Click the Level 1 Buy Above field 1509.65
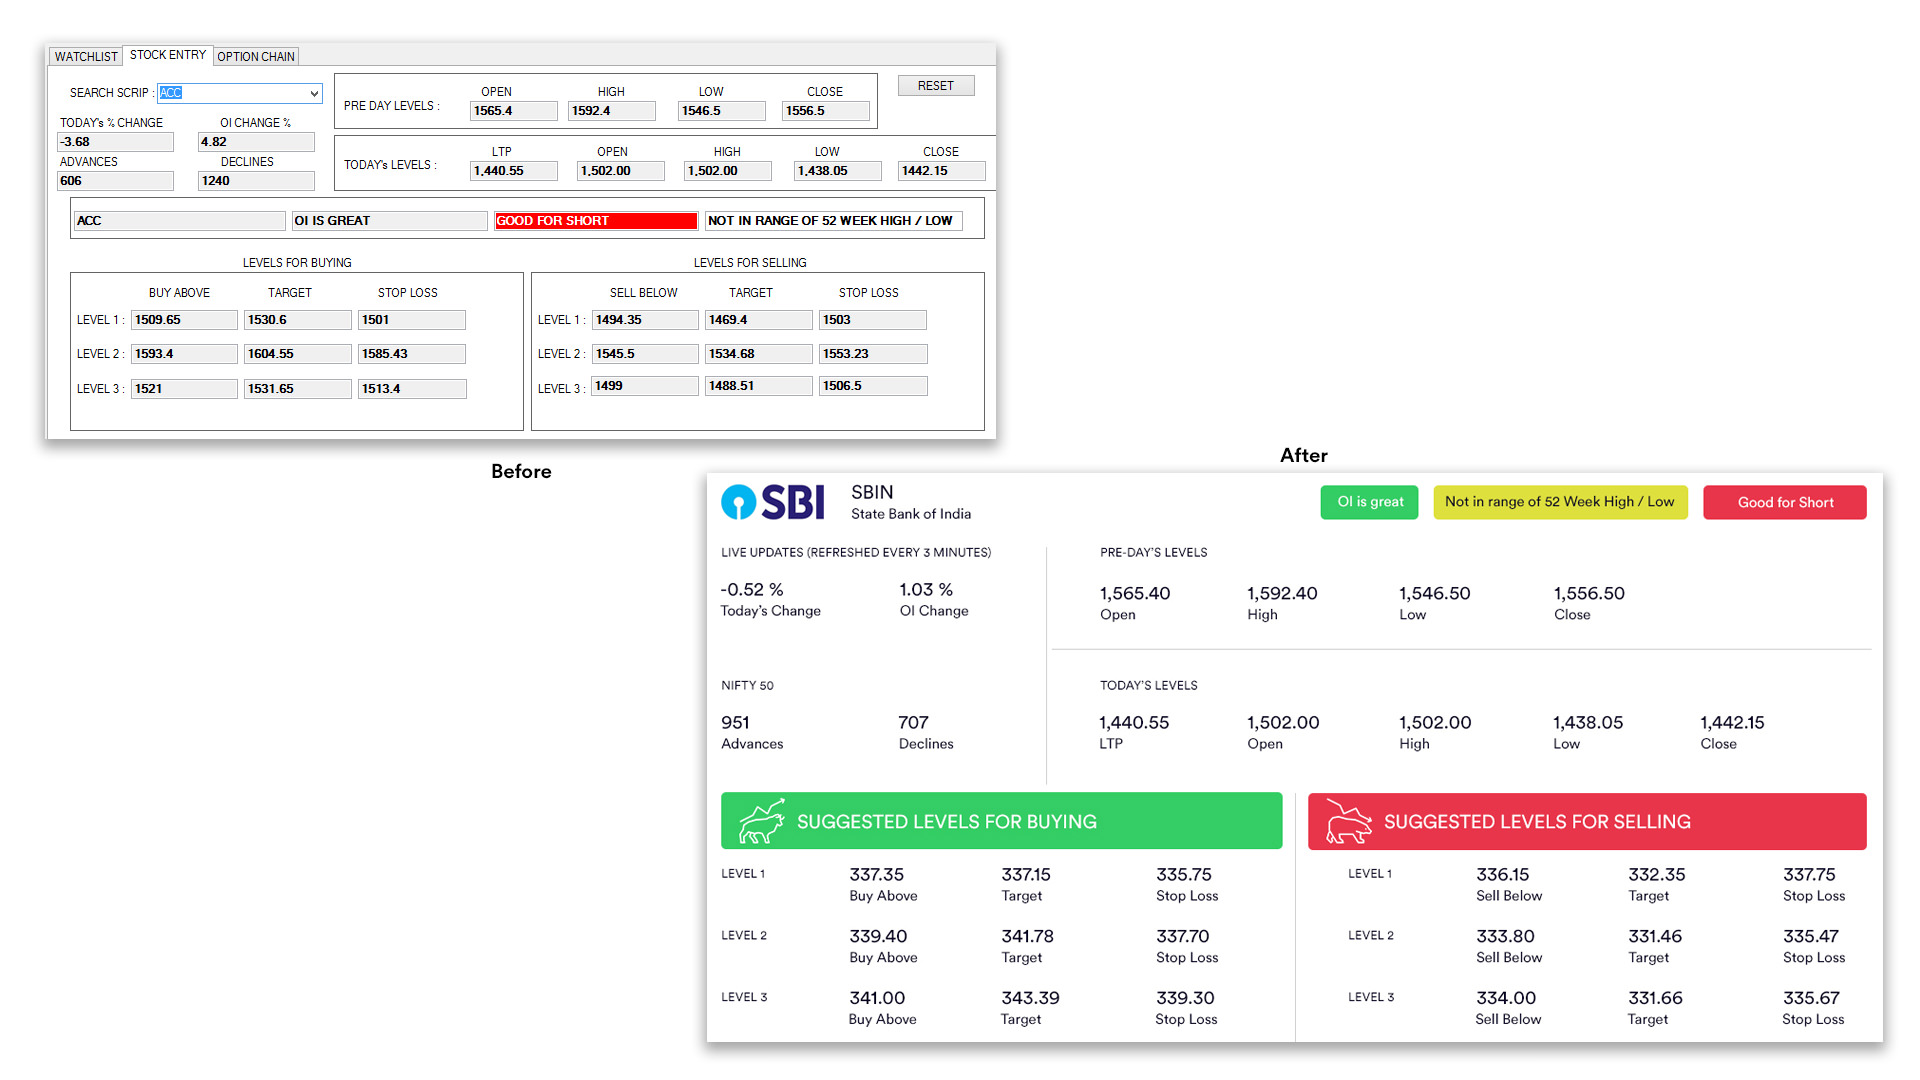This screenshot has height=1080, width=1920. click(x=184, y=320)
